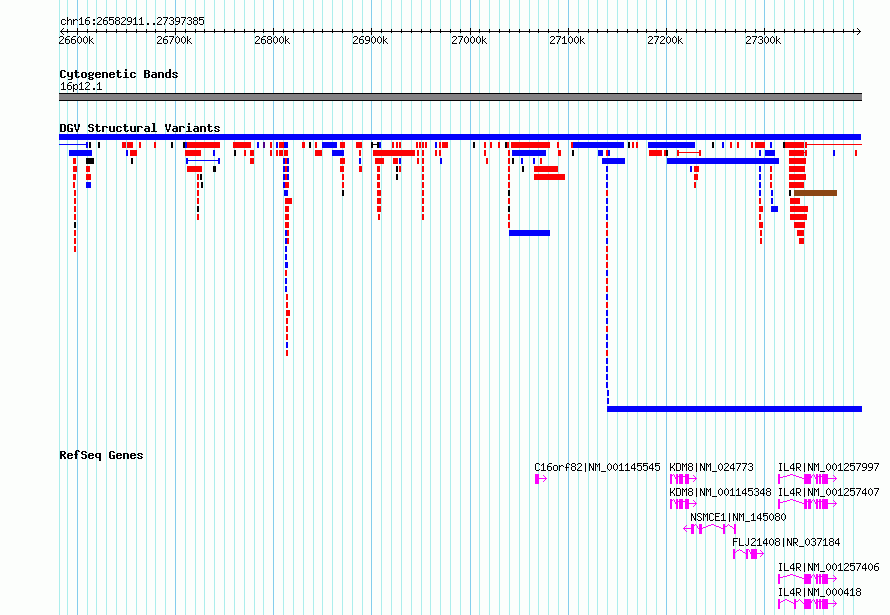Viewport: 890px width, 615px height.
Task: Select the Cytogenetic Bands track title
Action: (119, 74)
